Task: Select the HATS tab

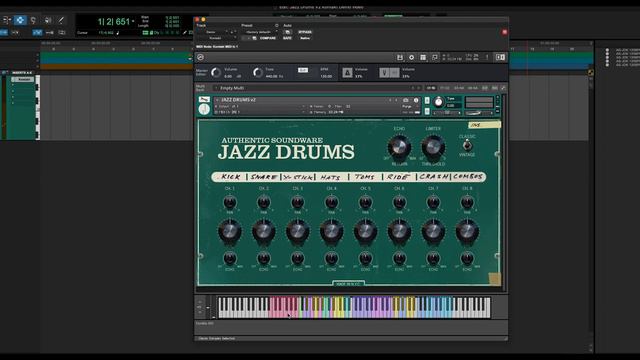Action: pos(331,177)
